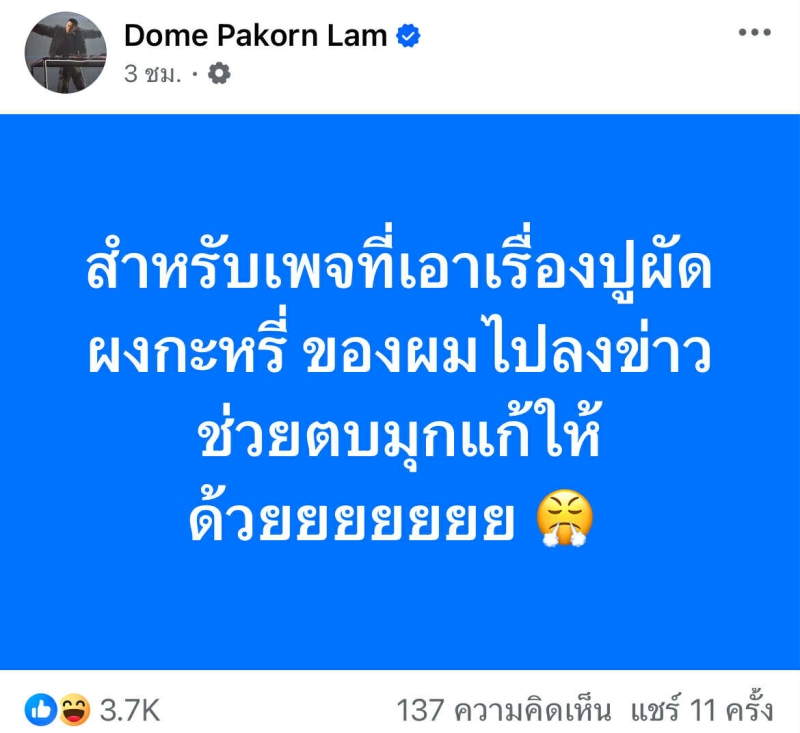
Task: Click the Haha laughing reaction icon
Action: (x=74, y=710)
